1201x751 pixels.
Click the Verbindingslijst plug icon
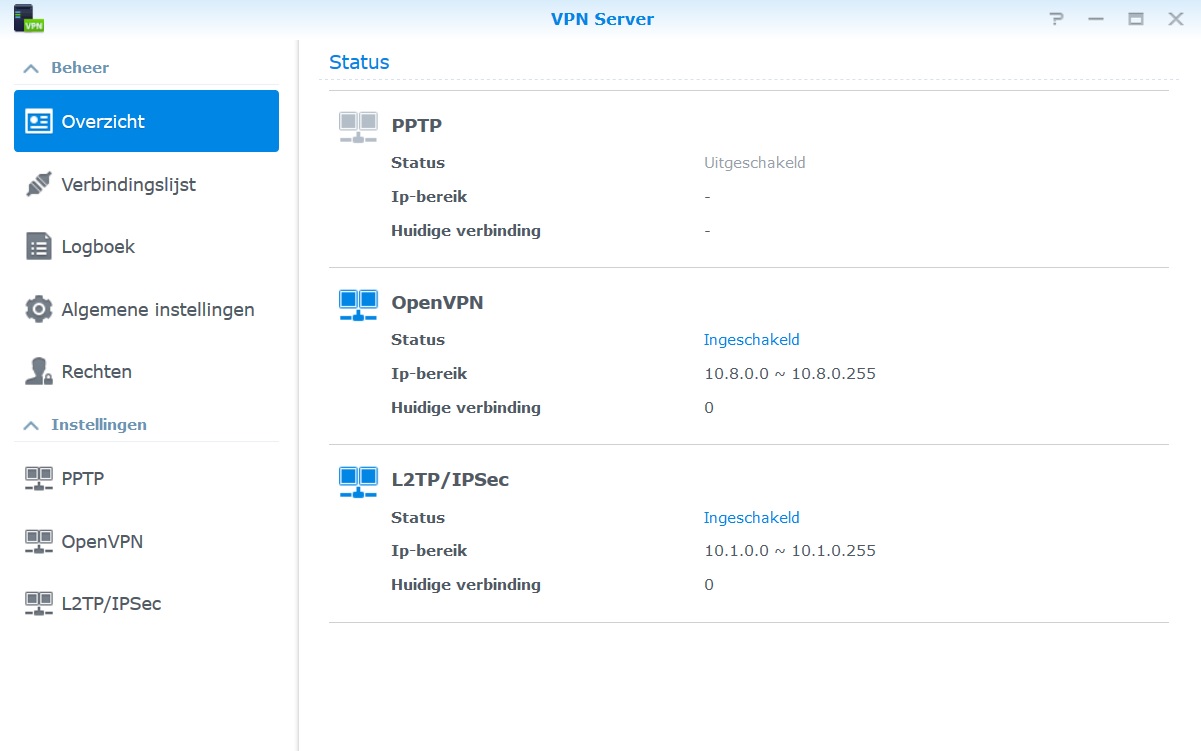click(x=38, y=185)
